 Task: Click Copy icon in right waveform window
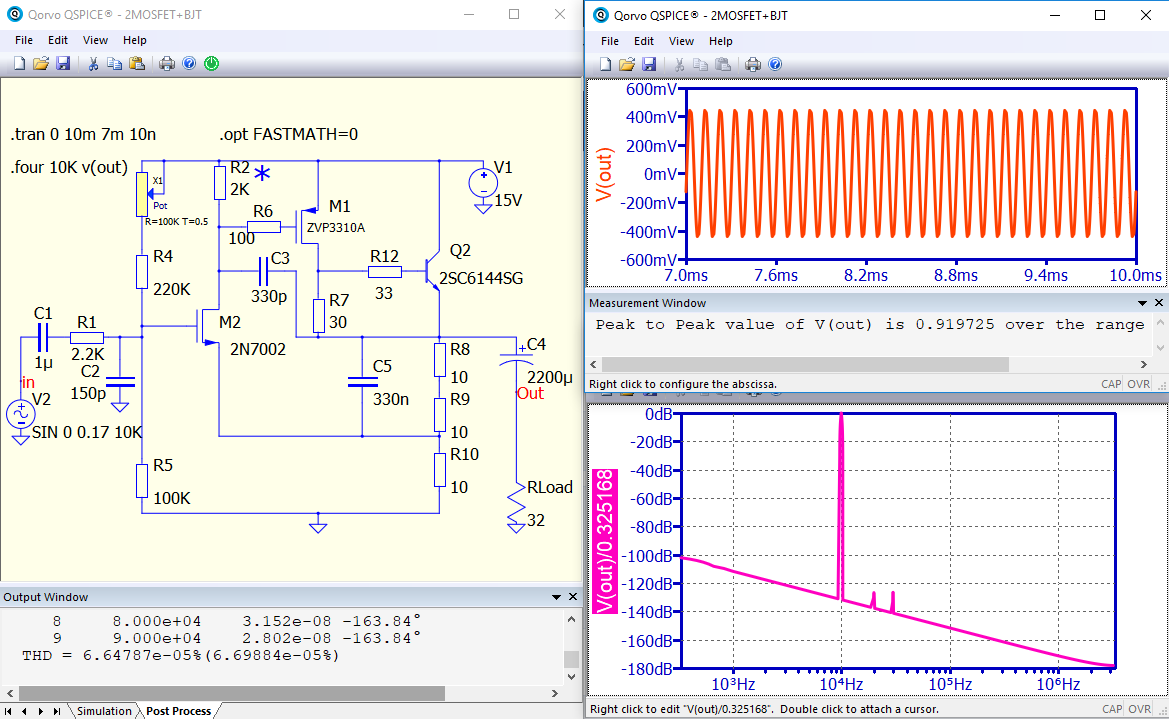point(701,64)
